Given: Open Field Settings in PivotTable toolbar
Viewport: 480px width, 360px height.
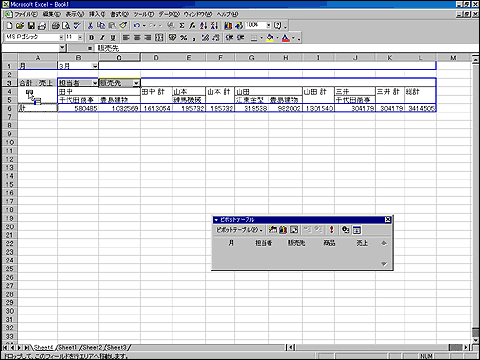Looking at the screenshot, I should (346, 230).
